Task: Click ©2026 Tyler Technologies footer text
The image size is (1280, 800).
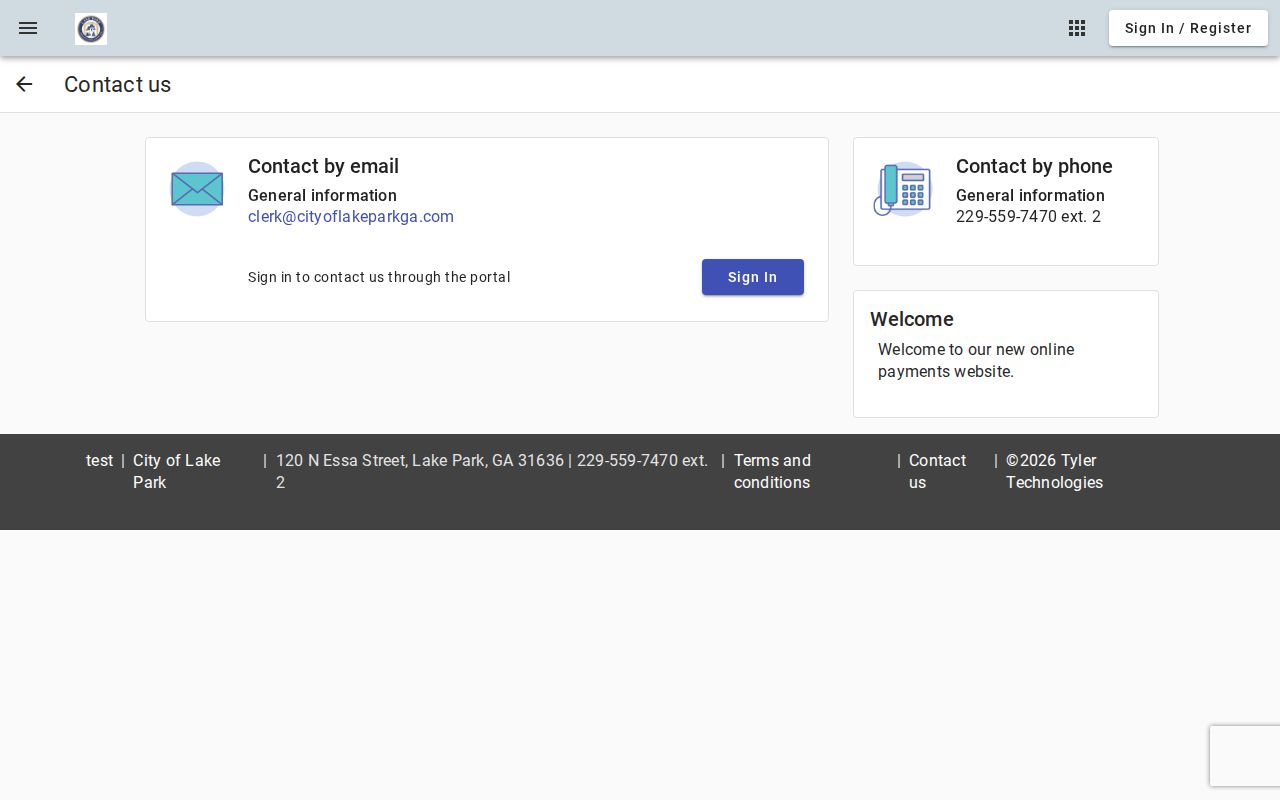Action: click(1054, 471)
